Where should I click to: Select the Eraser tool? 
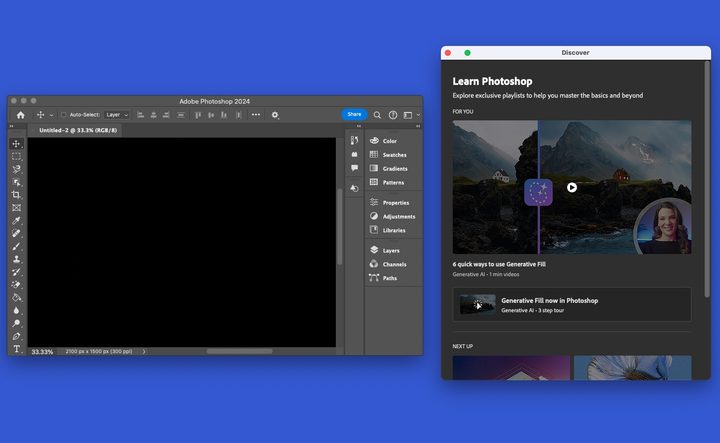pyautogui.click(x=16, y=285)
